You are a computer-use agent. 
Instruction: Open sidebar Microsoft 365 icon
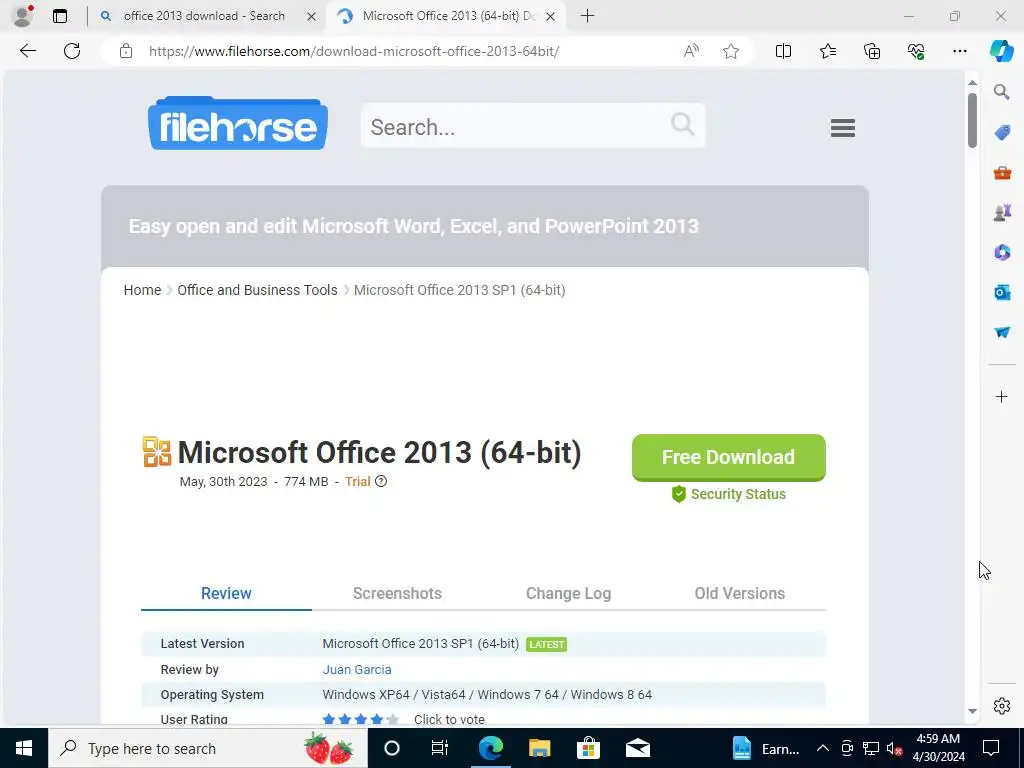(1002, 252)
